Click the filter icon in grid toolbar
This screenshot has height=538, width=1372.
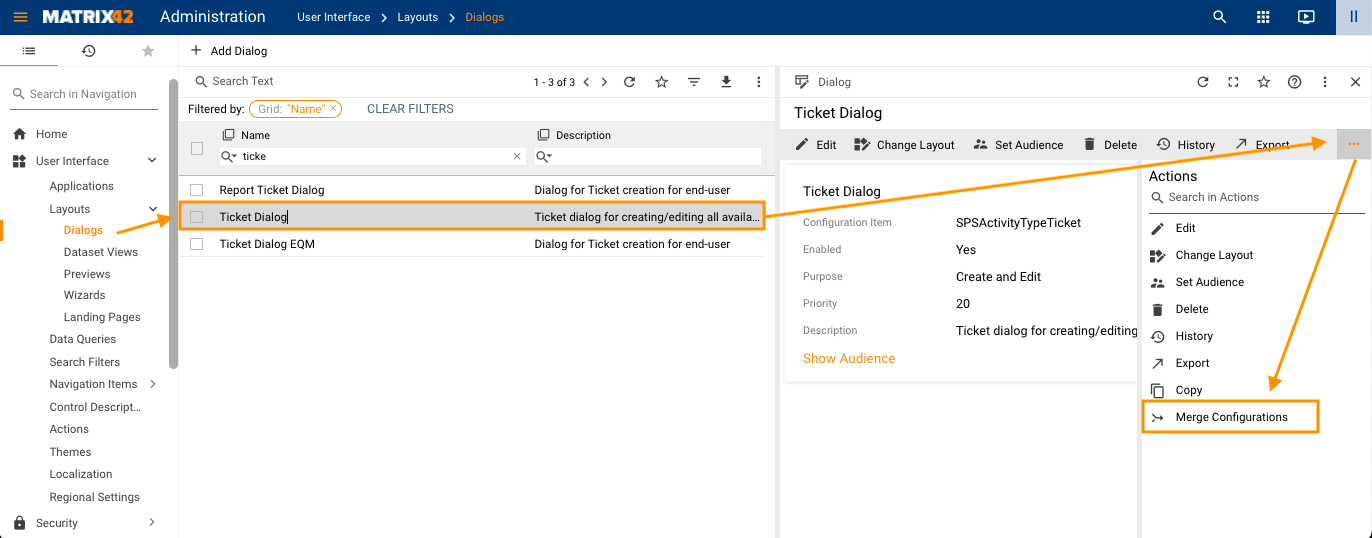click(x=694, y=82)
